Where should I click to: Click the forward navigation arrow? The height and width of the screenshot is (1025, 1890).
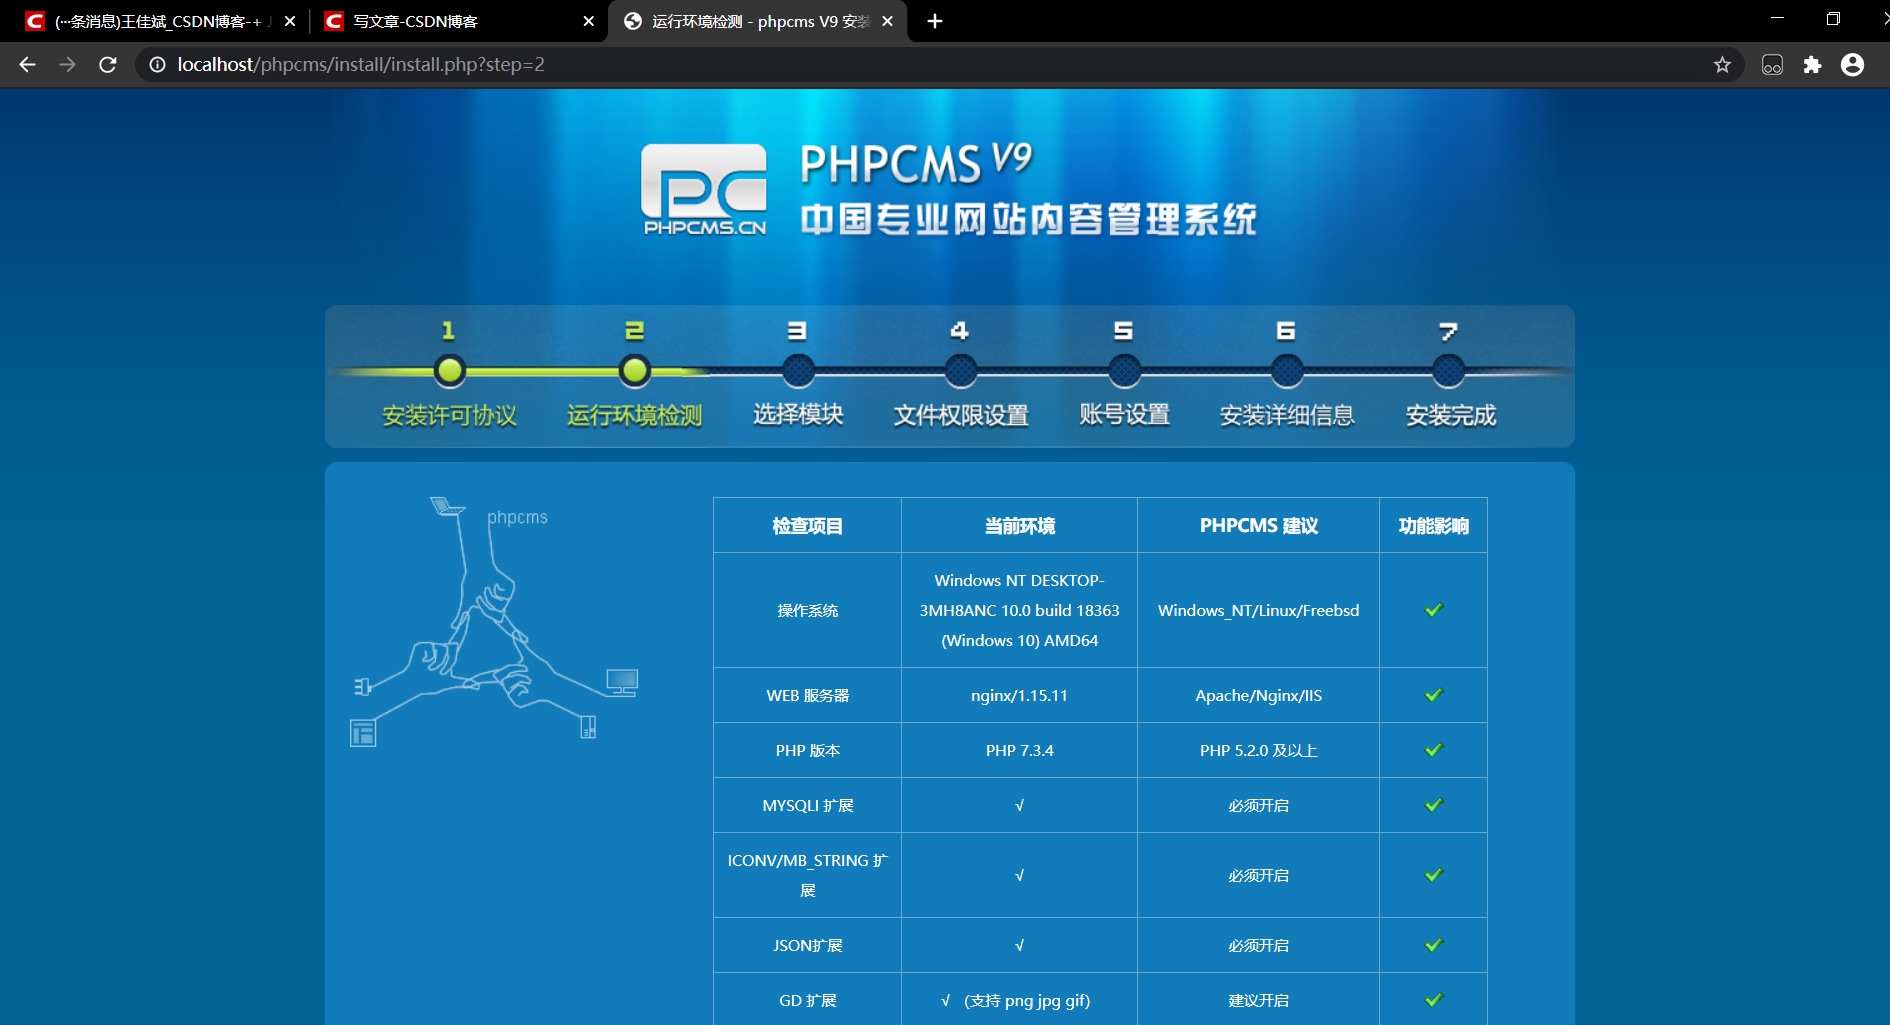pyautogui.click(x=67, y=65)
